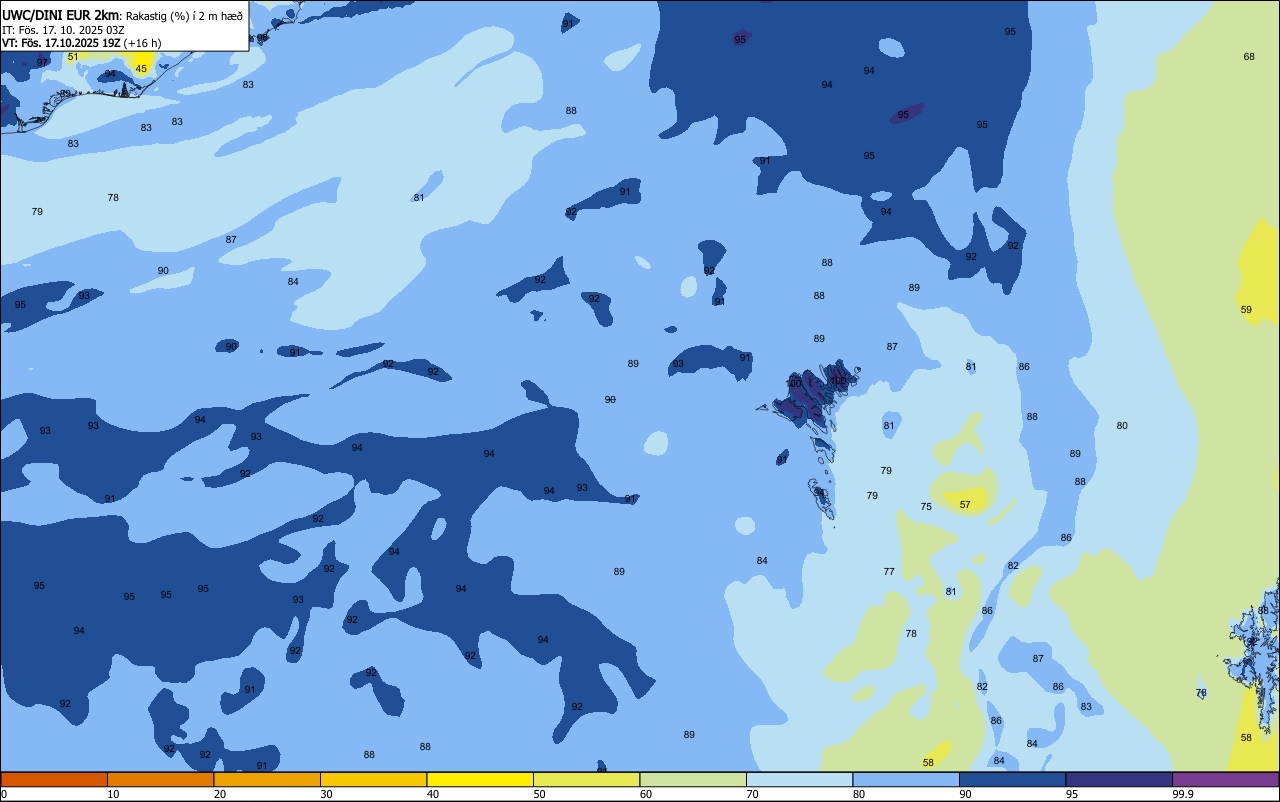Click the medium blue 80–90 legend swatch
Image resolution: width=1280 pixels, height=802 pixels.
[906, 779]
